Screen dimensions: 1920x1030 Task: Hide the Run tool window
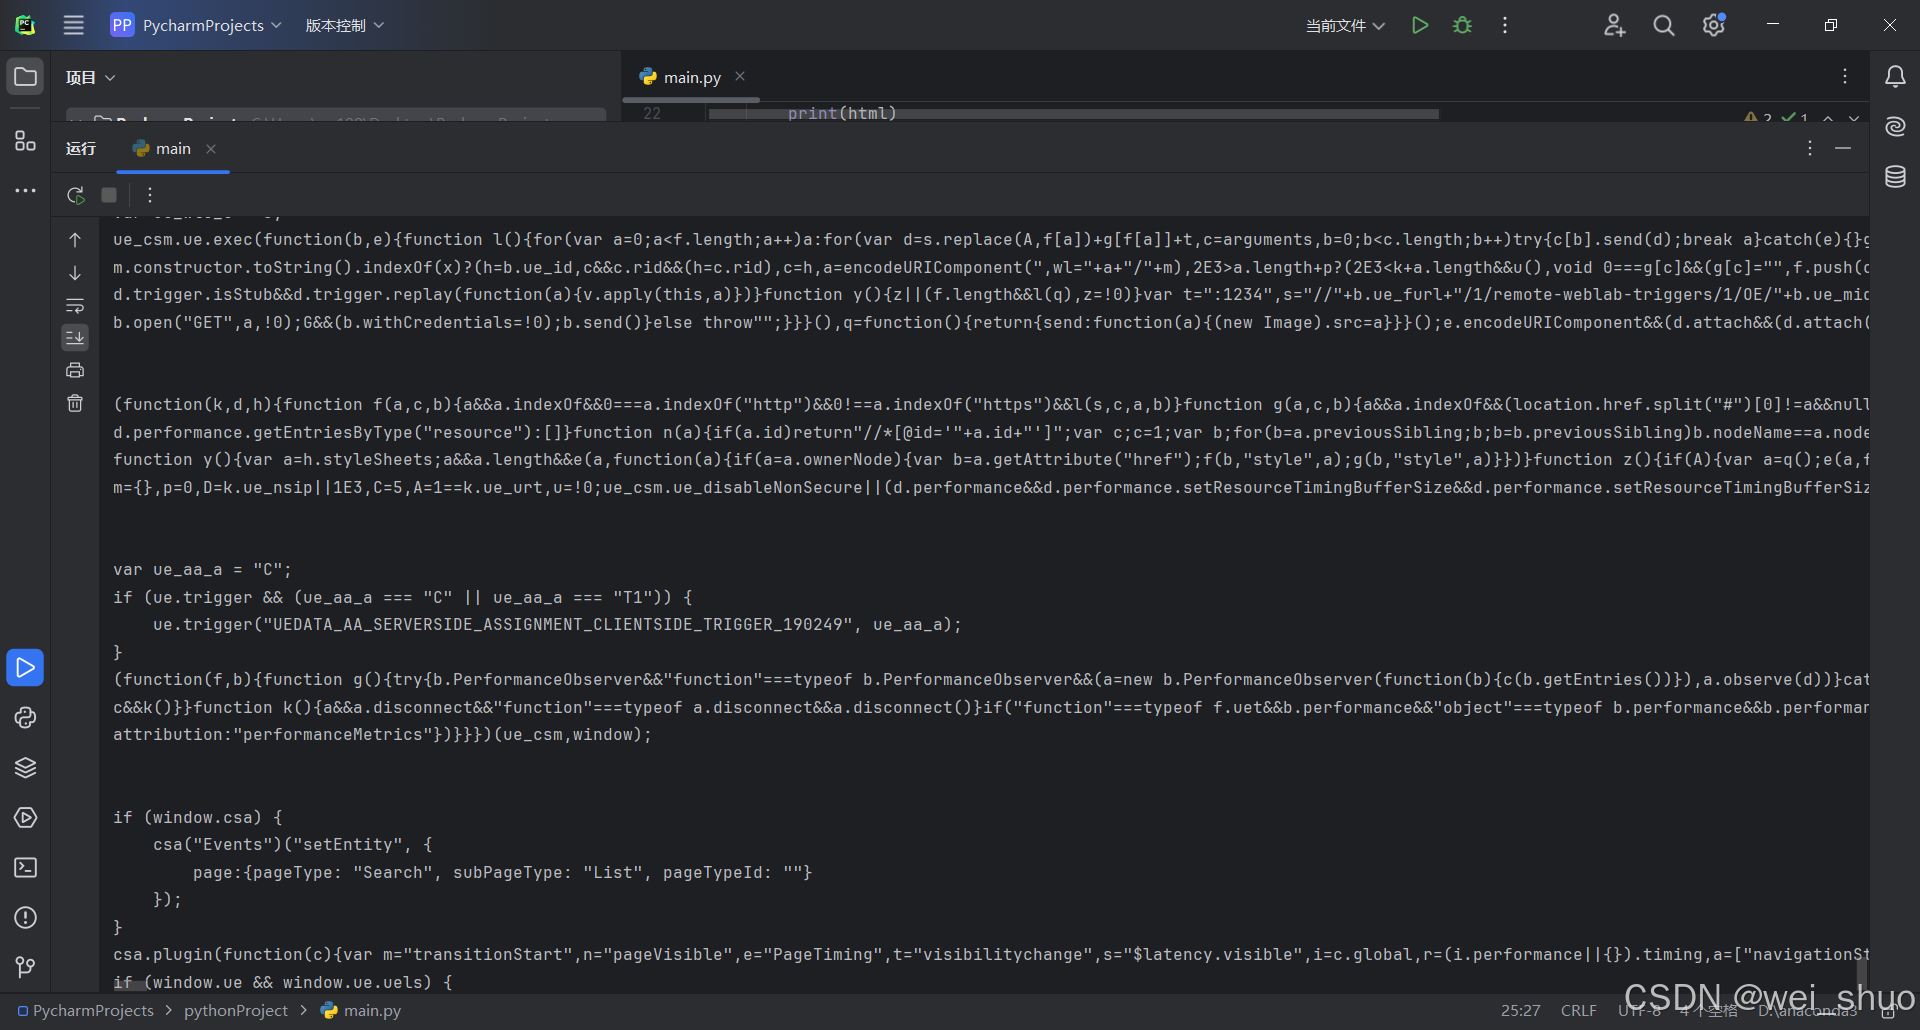tap(1843, 148)
